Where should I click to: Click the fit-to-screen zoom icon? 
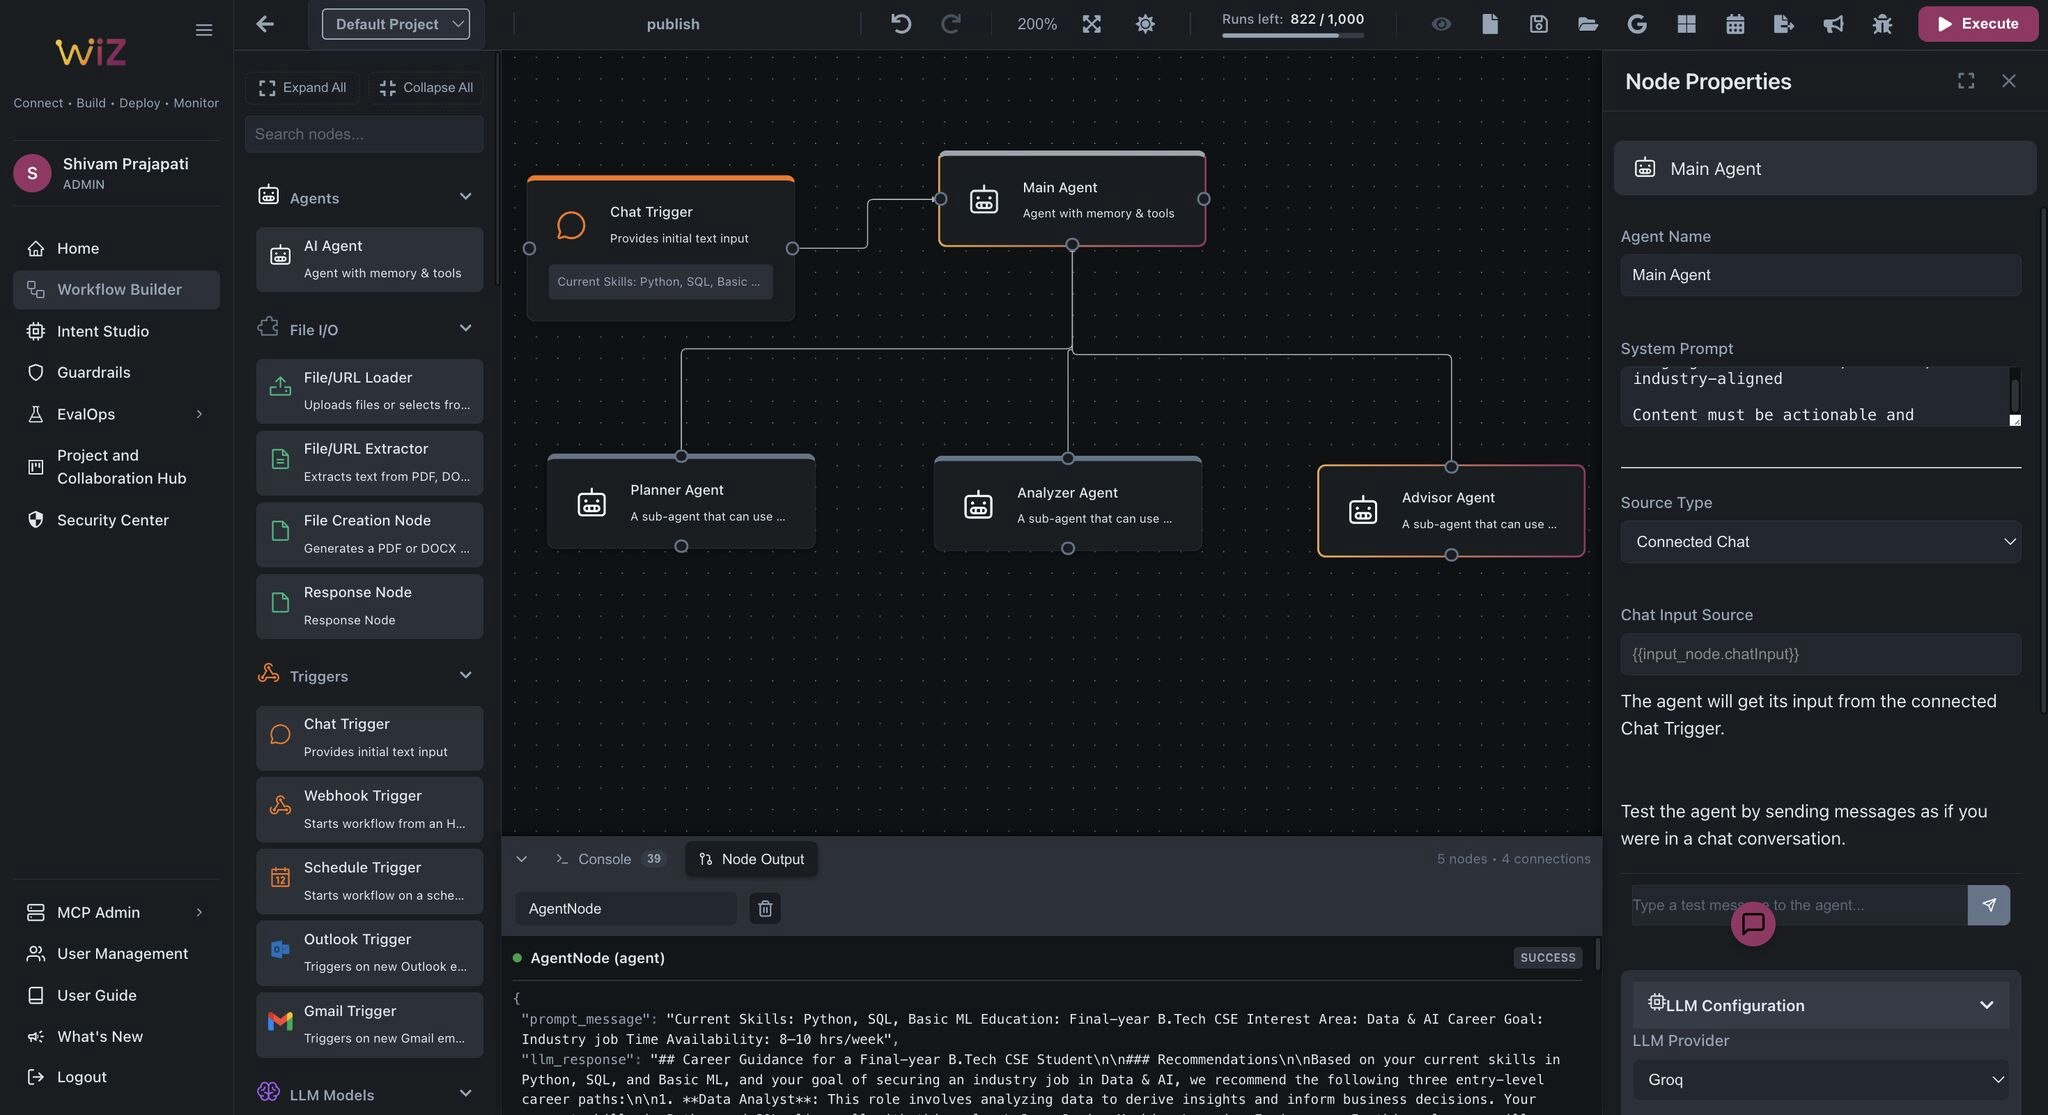(1091, 23)
